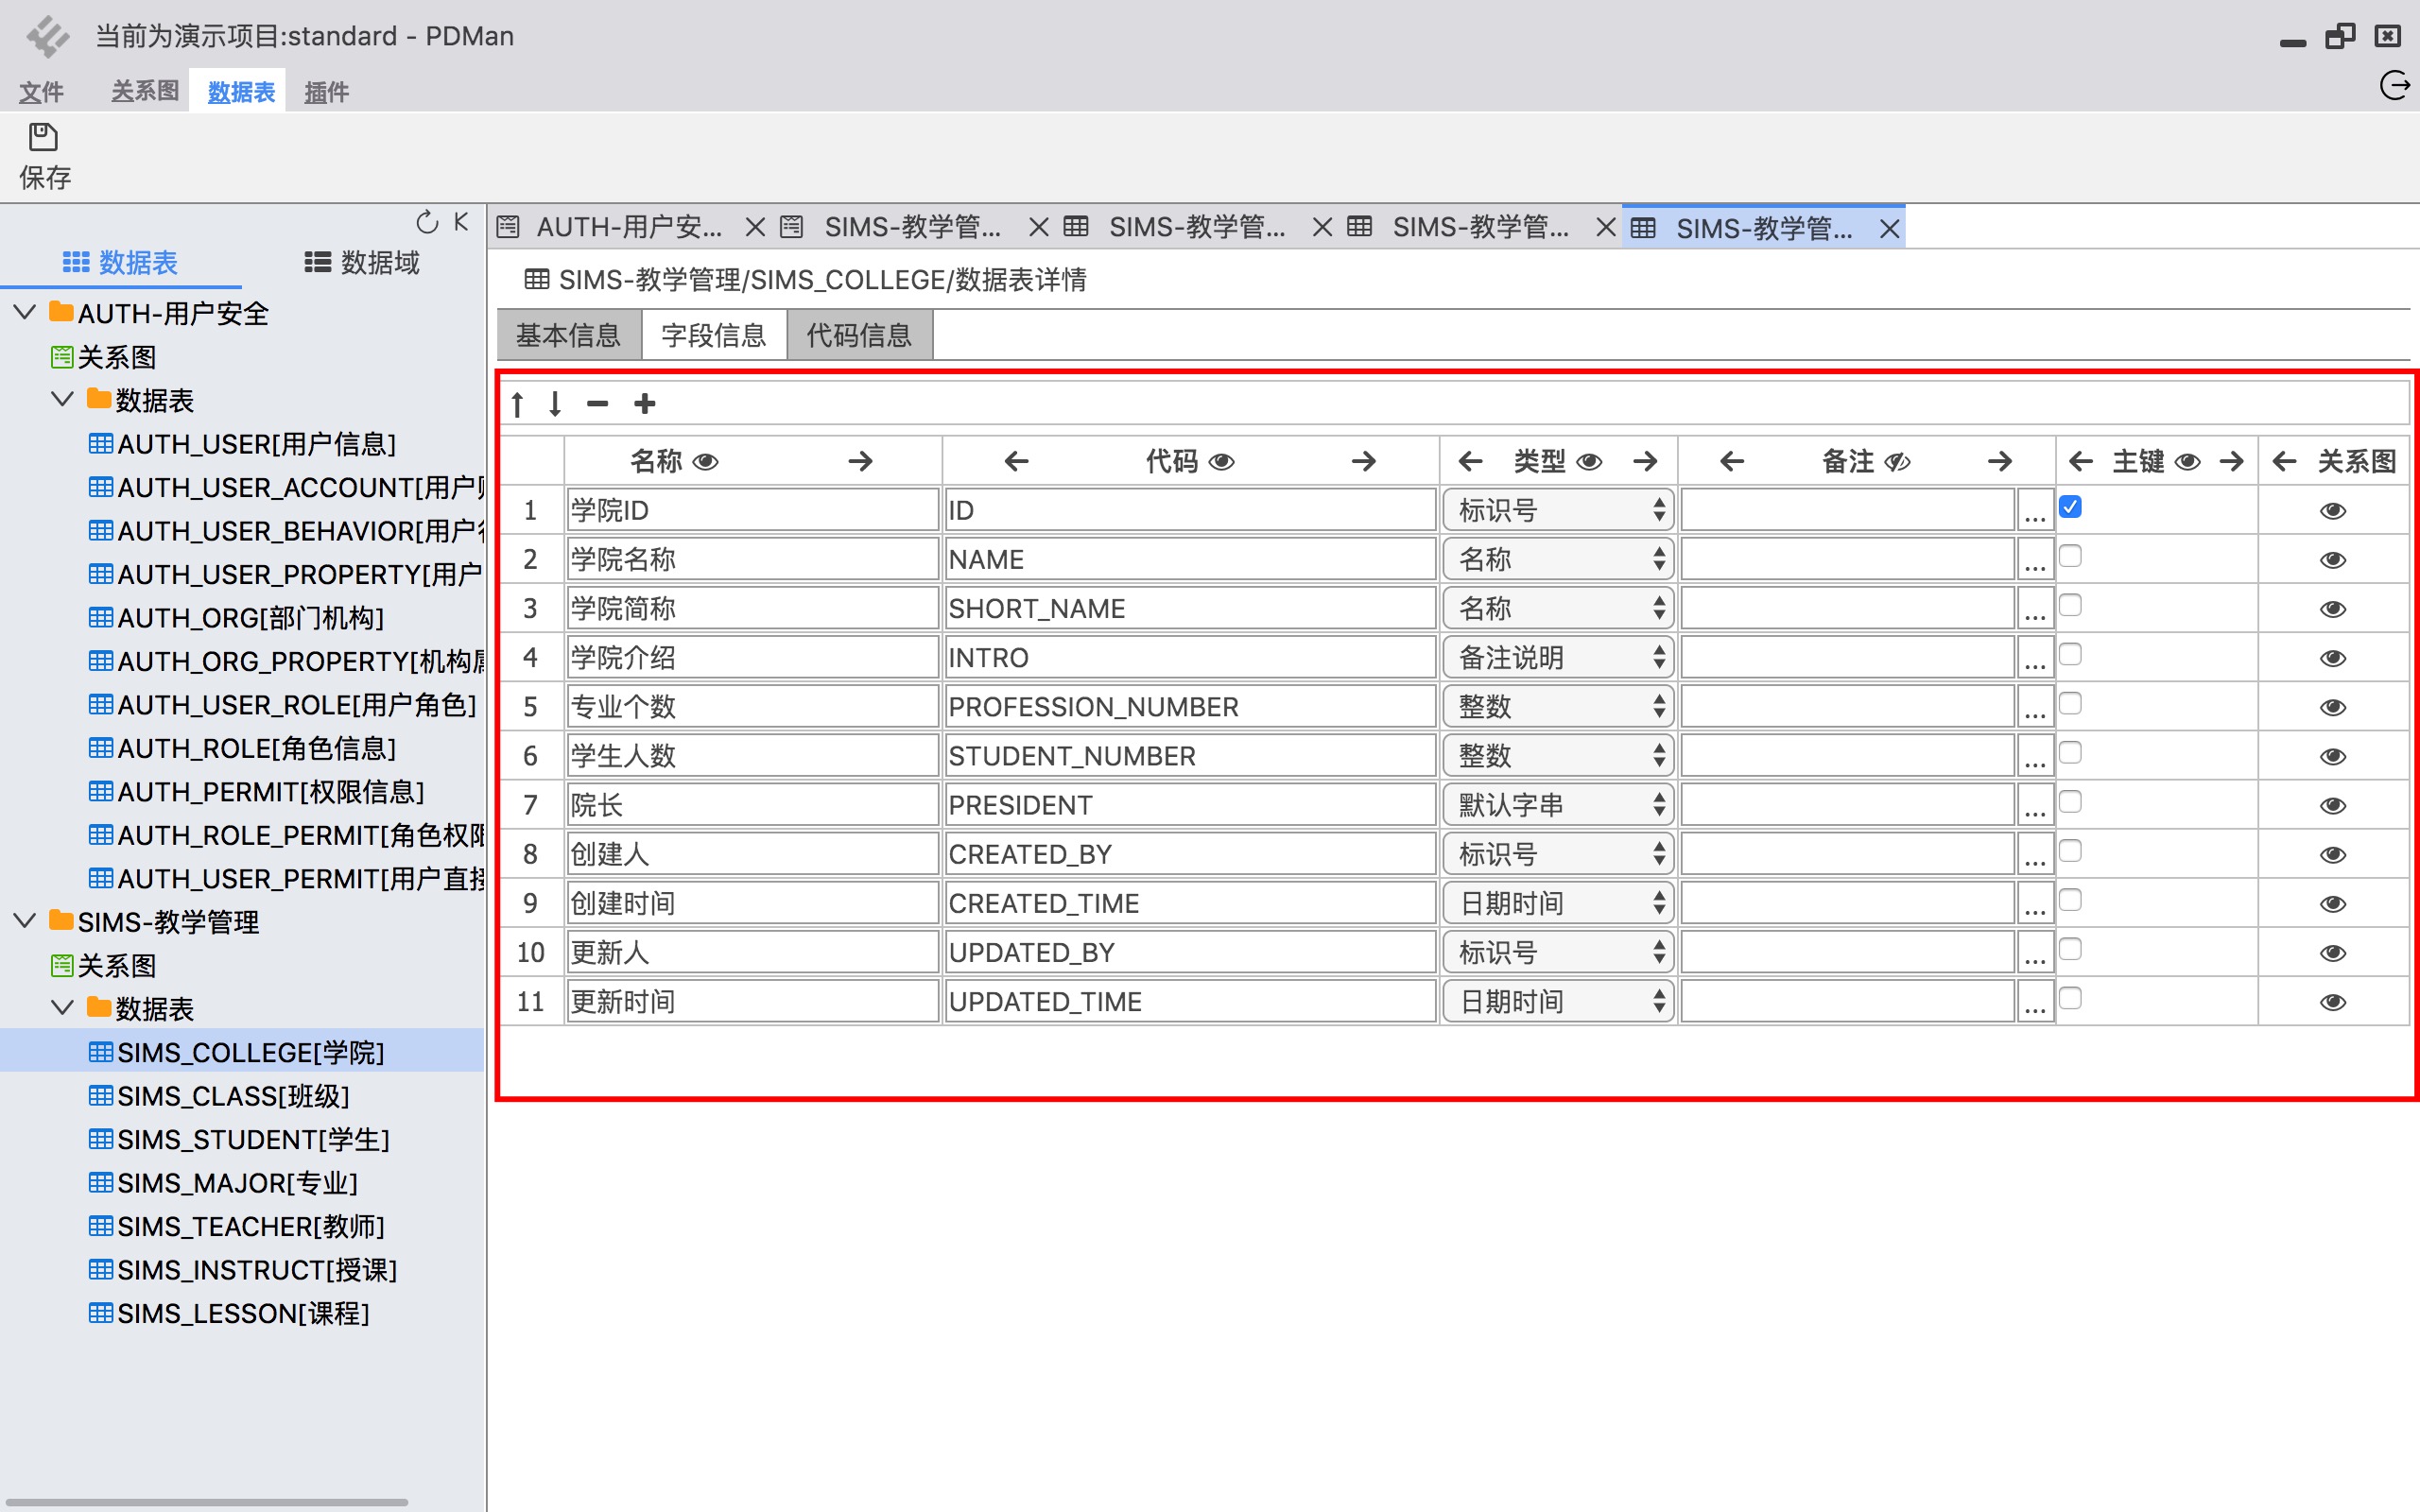Check primary key for SHORT_NAME row
2420x1512 pixels.
point(2070,605)
